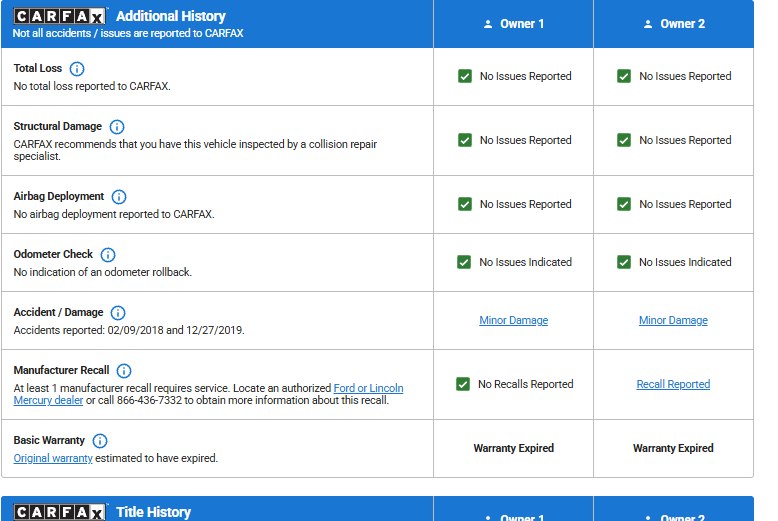The width and height of the screenshot is (778, 521).
Task: Click the Recall Reported link
Action: tap(673, 384)
